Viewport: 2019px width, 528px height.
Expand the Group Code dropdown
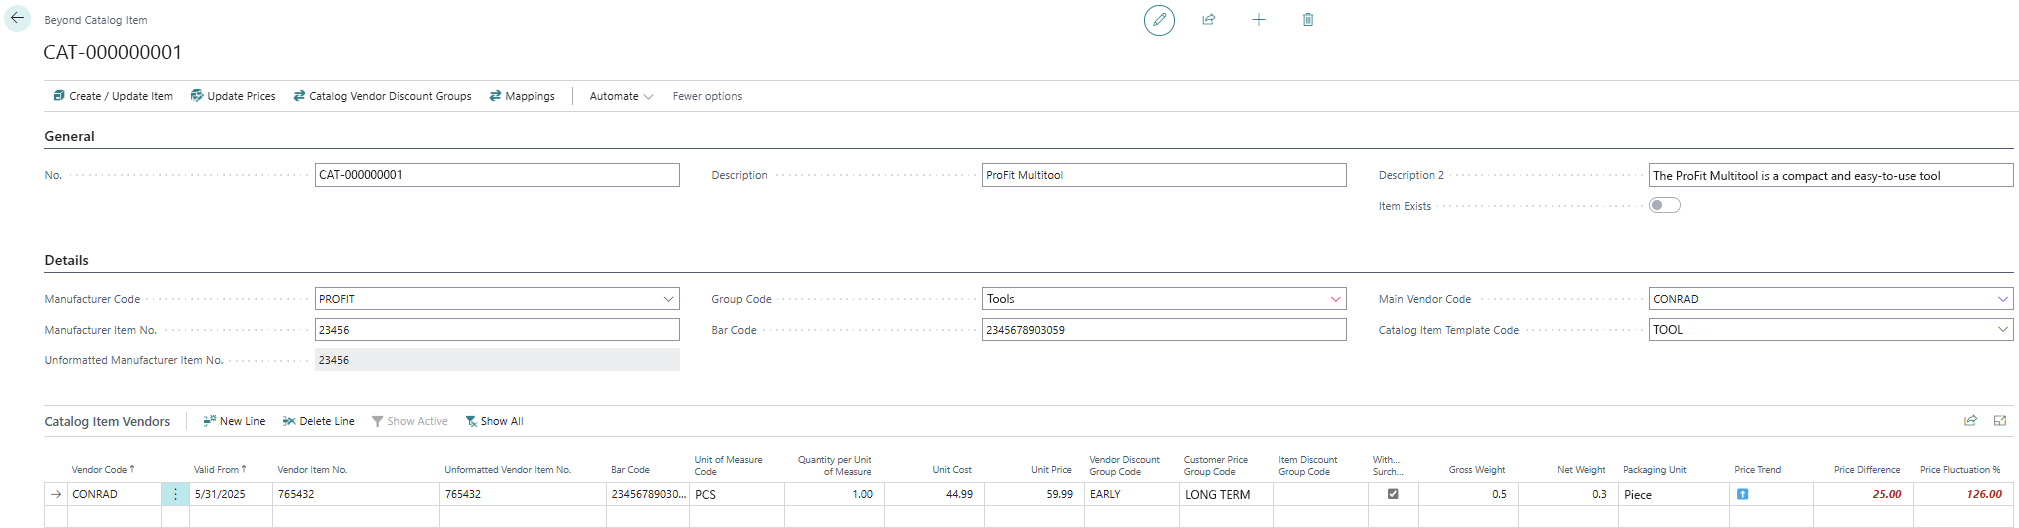tap(1335, 299)
